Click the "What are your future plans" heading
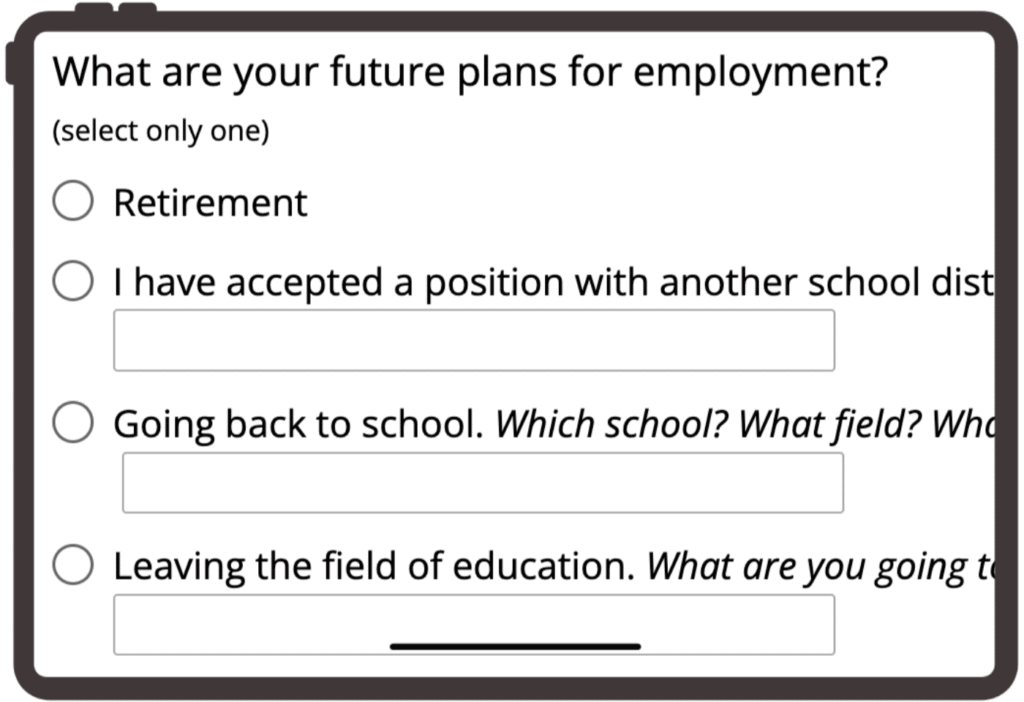 point(300,72)
